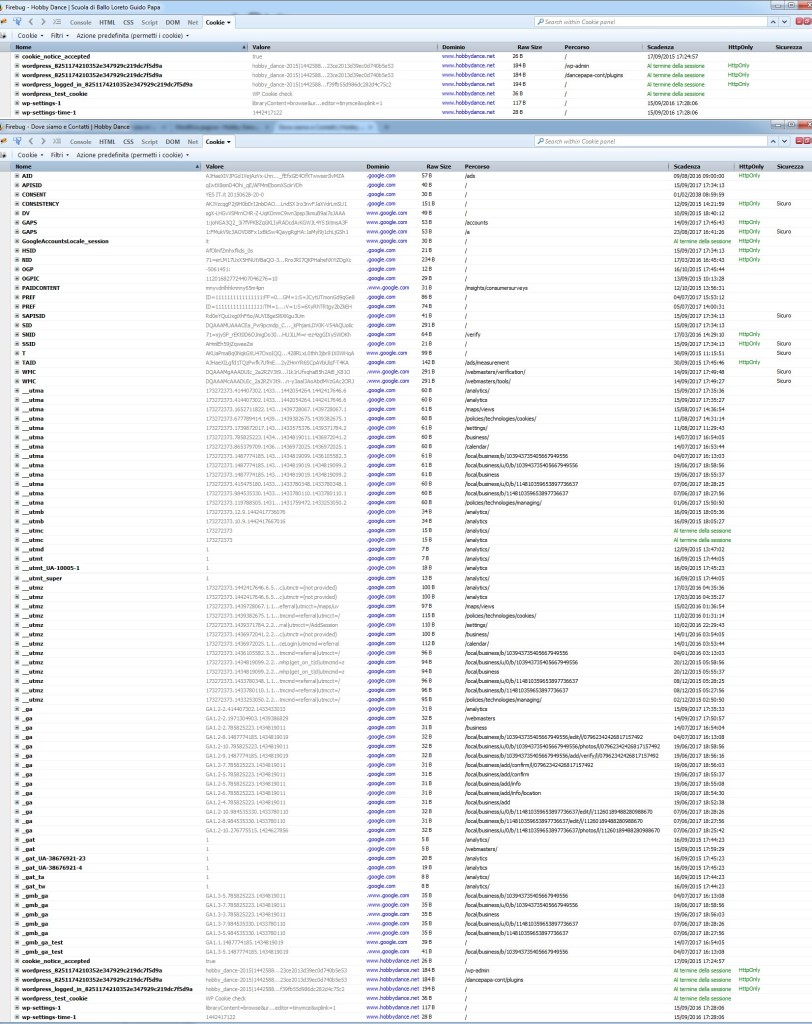Switch to the Script tab in the Dove siamo e Contatti window
The height and width of the screenshot is (1024, 812).
(x=150, y=142)
